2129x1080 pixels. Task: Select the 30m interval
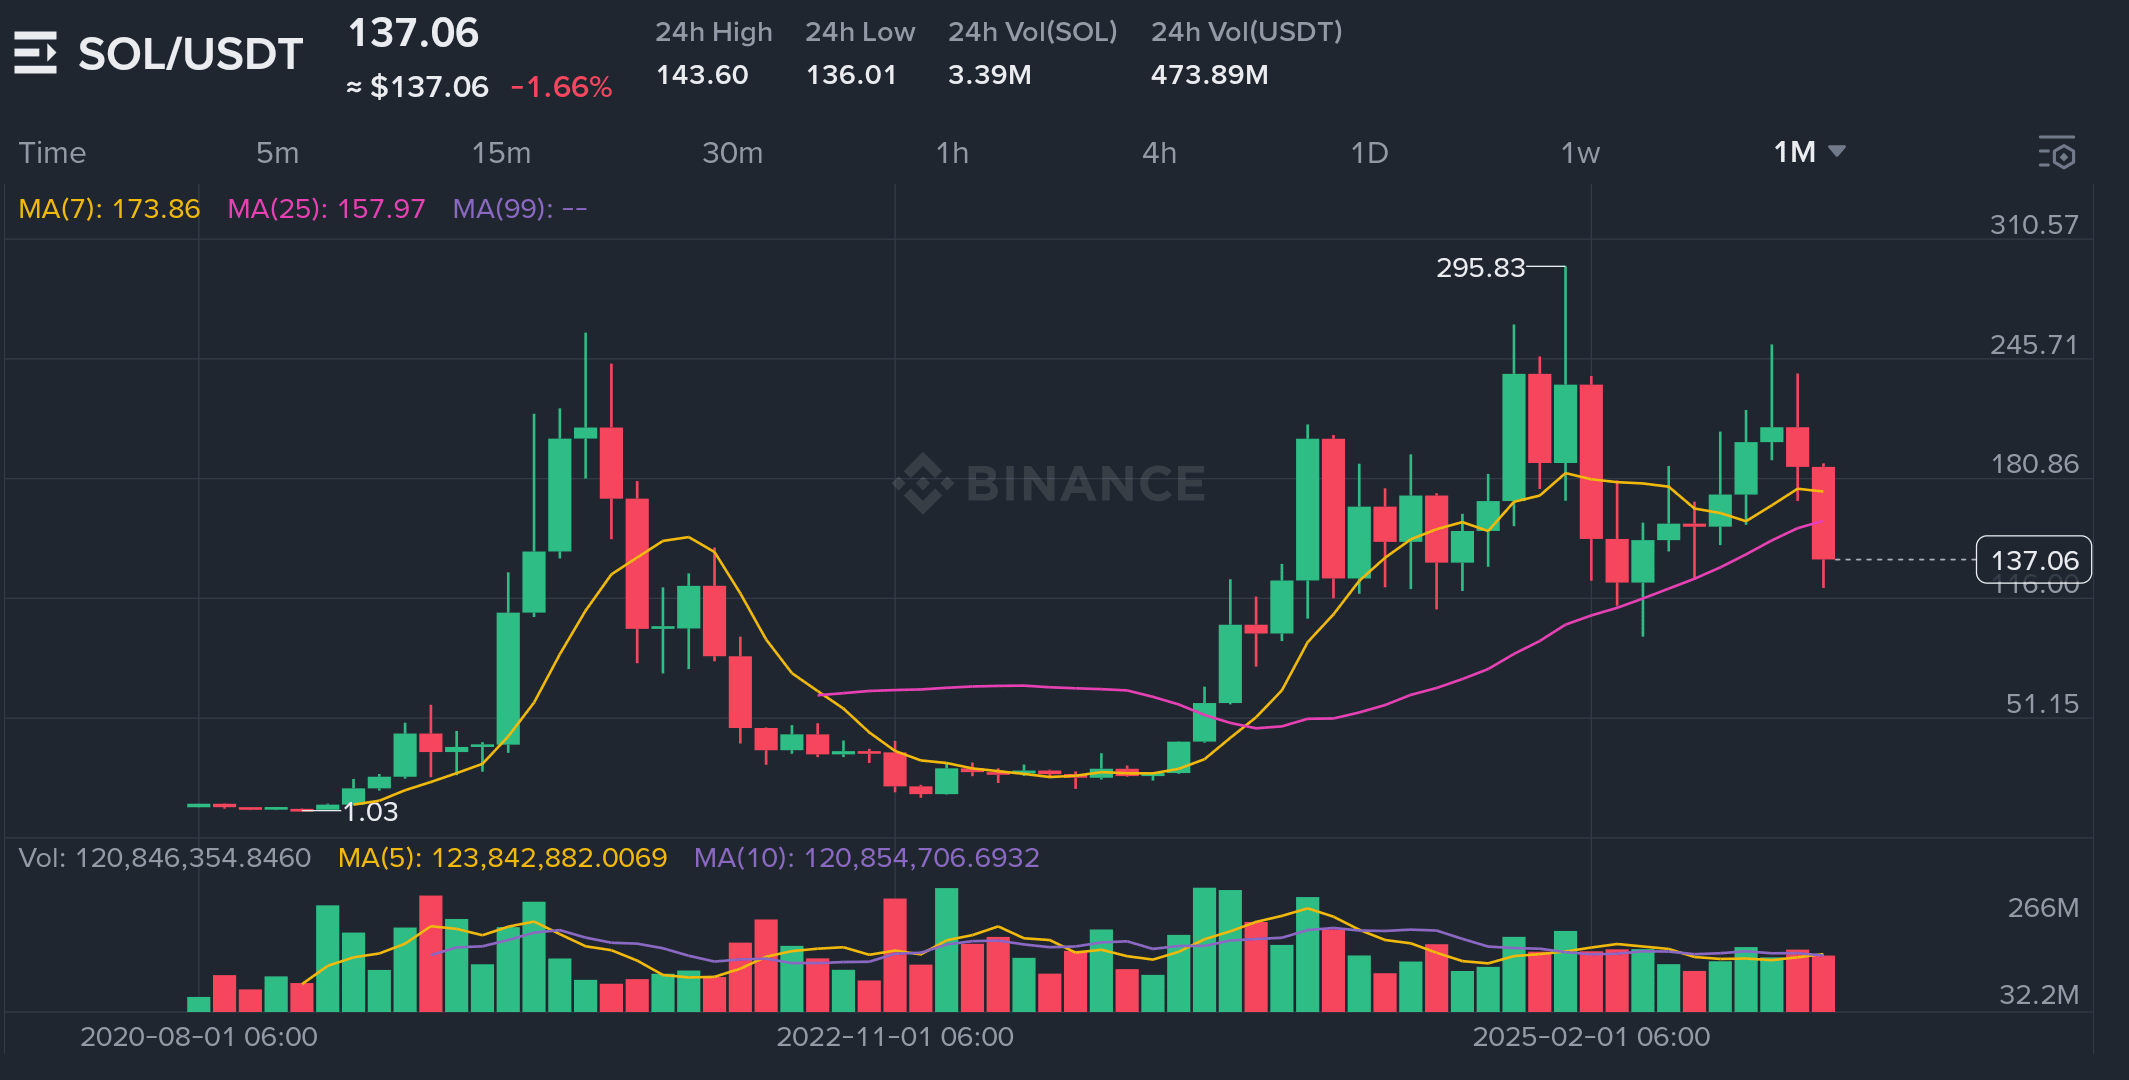click(x=732, y=153)
